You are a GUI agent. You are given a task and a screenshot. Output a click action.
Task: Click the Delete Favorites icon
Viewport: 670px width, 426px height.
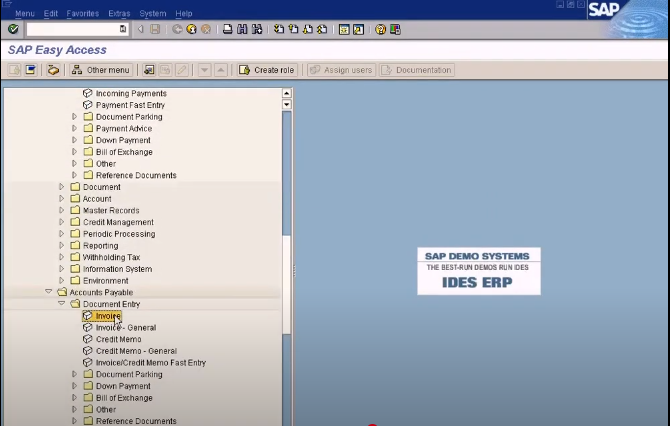165,70
